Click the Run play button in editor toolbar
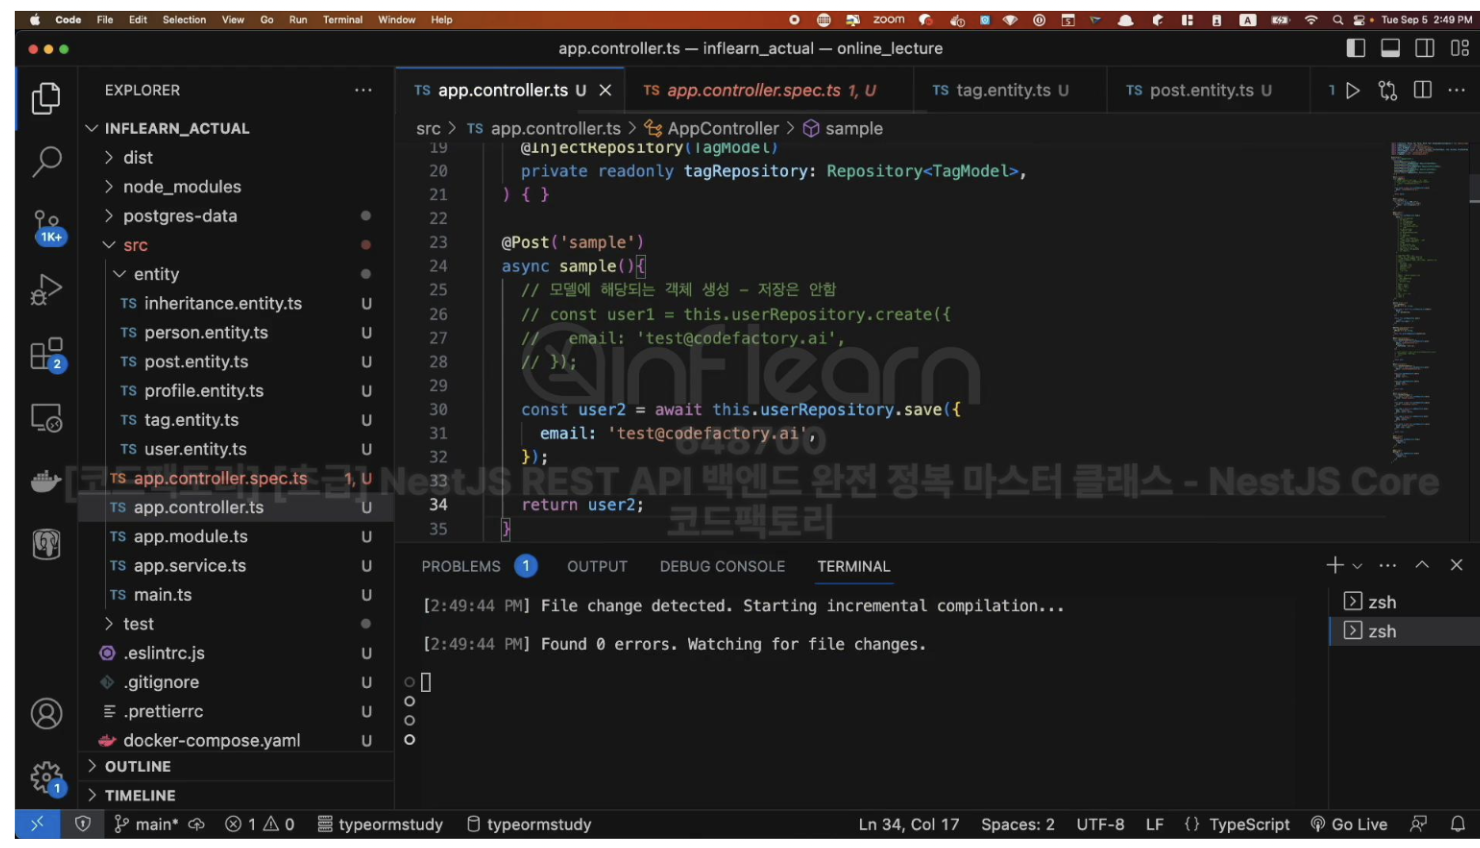Viewport: 1480px width, 848px height. point(1353,90)
